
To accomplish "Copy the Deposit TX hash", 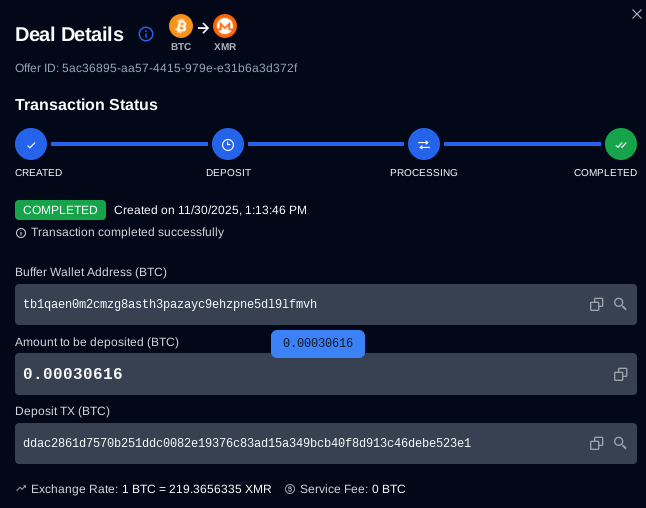I will pyautogui.click(x=596, y=443).
